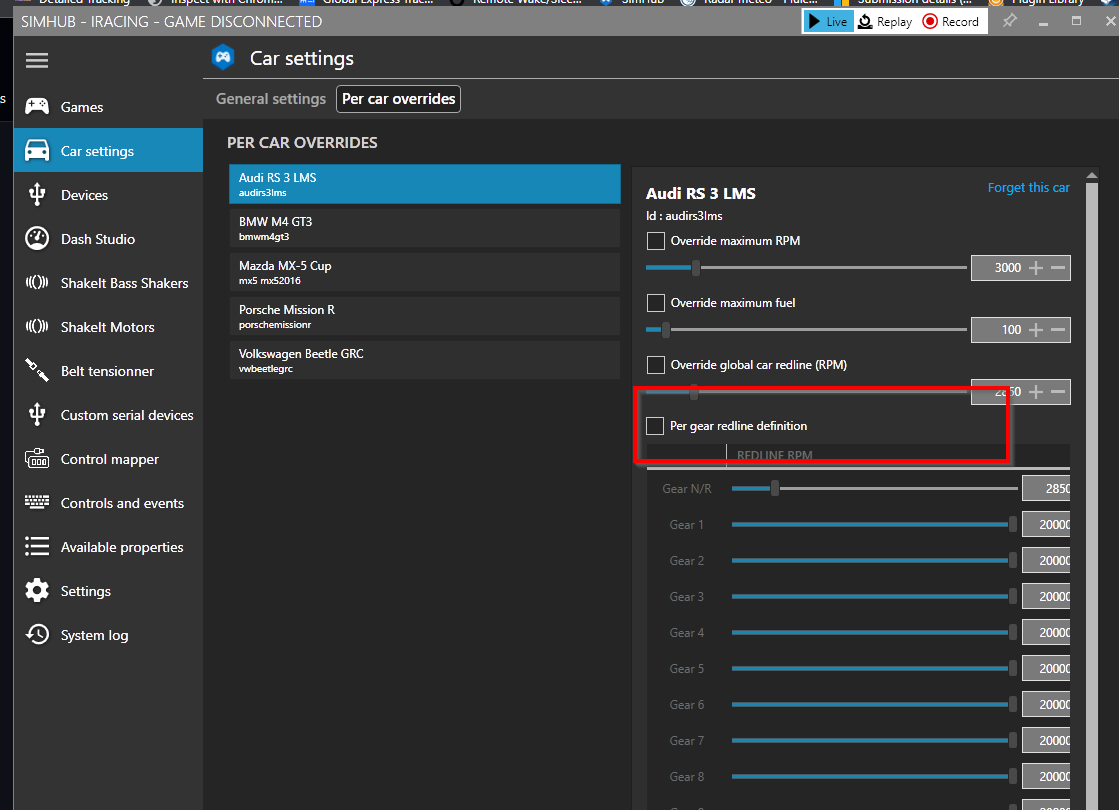Click the Belt tensionner icon

click(37, 370)
